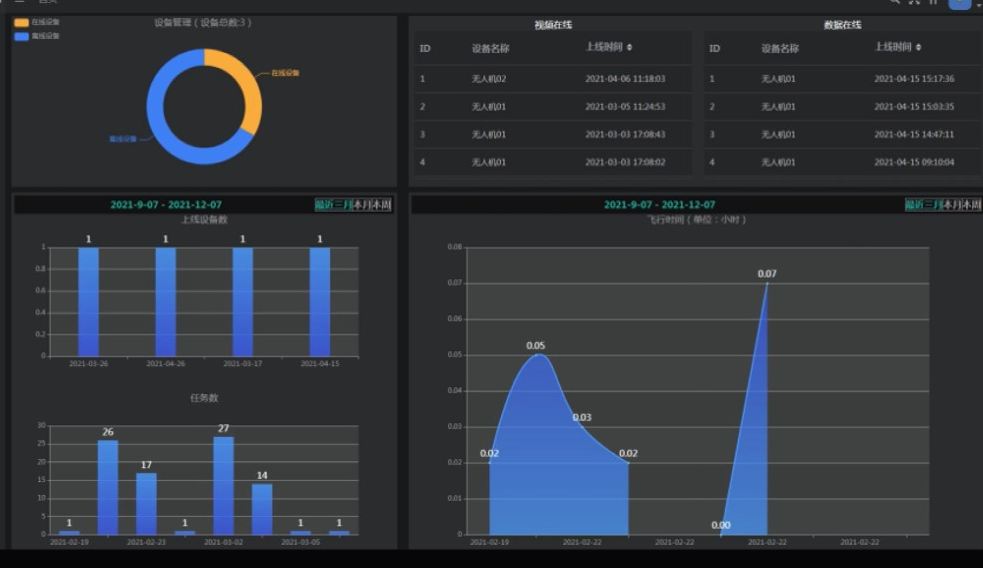The image size is (983, 568).
Task: Click data online row dated 2021-04-15 15:17:36
Action: click(x=841, y=78)
